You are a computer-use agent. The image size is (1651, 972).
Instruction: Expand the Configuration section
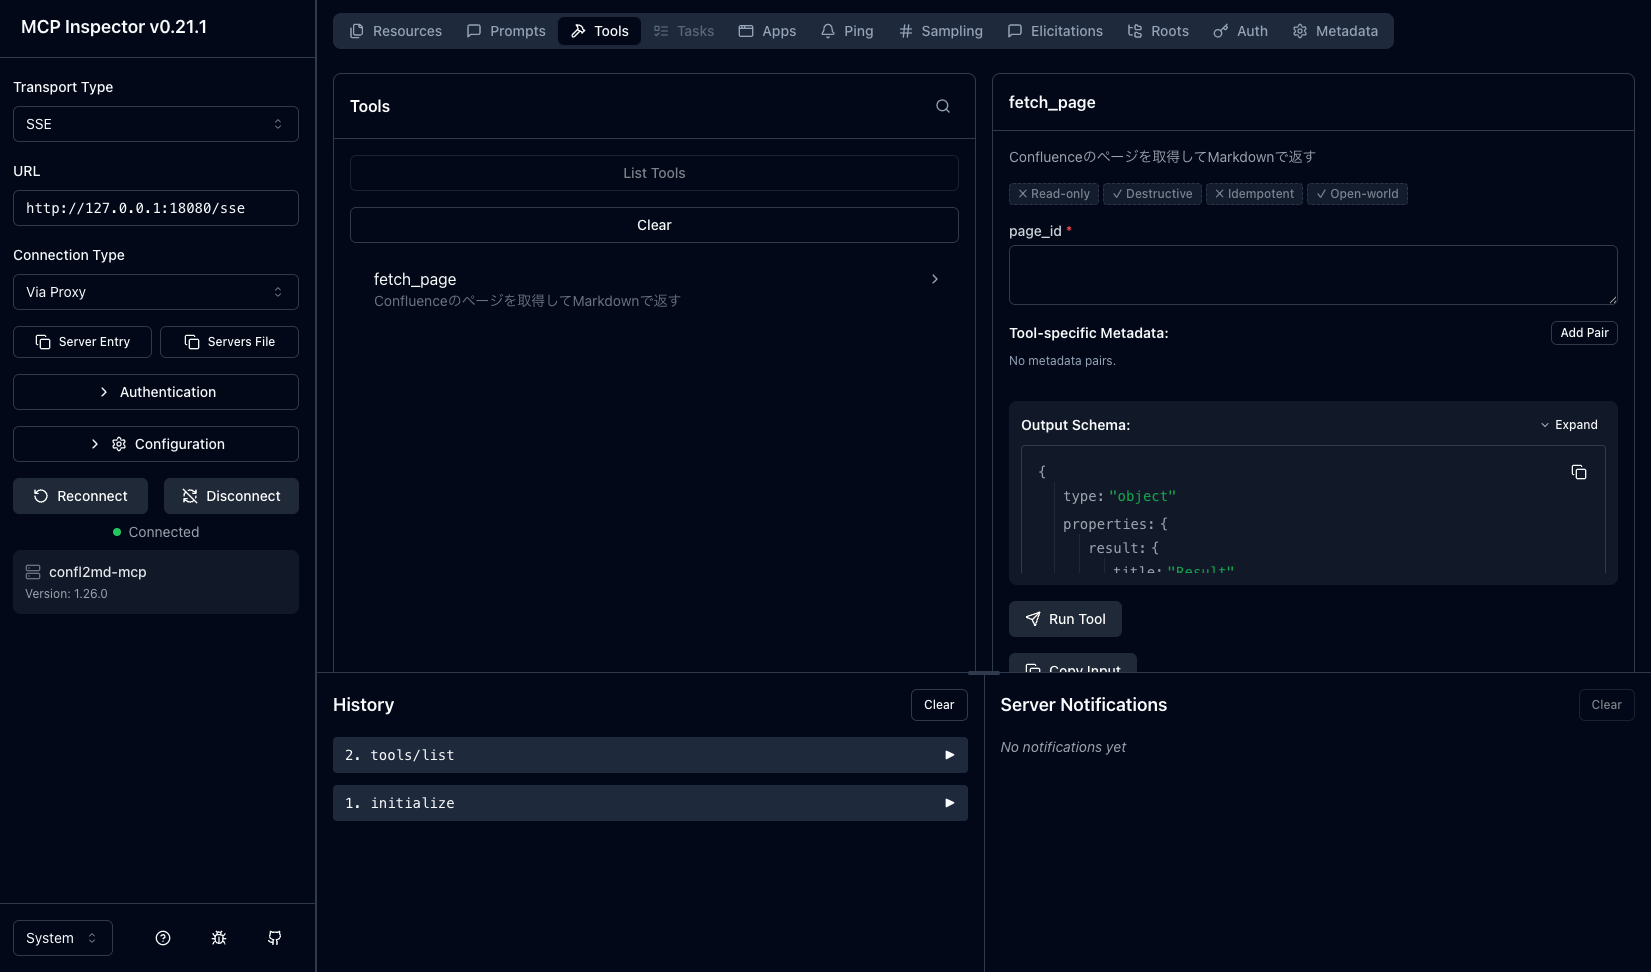coord(155,444)
